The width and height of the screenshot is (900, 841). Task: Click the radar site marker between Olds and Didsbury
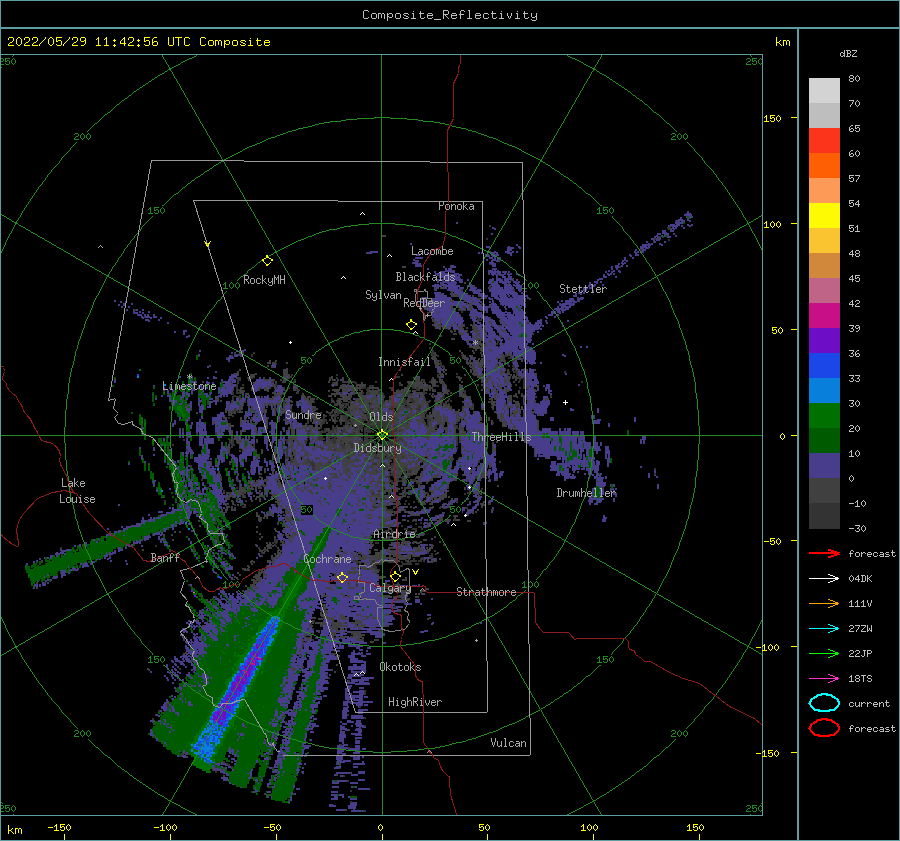[x=382, y=435]
